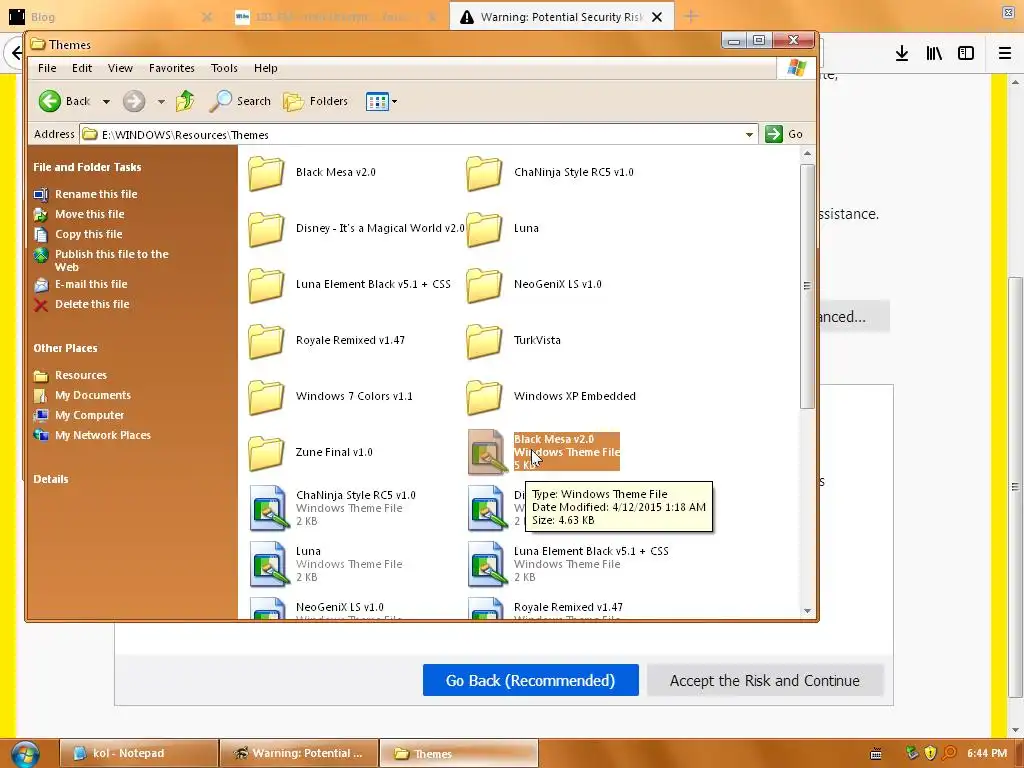
Task: Select the Luna Element Black v5.1 folder
Action: pyautogui.click(x=349, y=285)
